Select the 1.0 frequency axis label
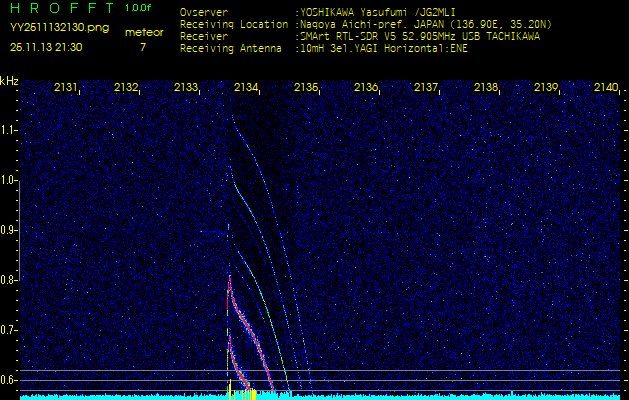This screenshot has width=629, height=400. click(x=9, y=180)
